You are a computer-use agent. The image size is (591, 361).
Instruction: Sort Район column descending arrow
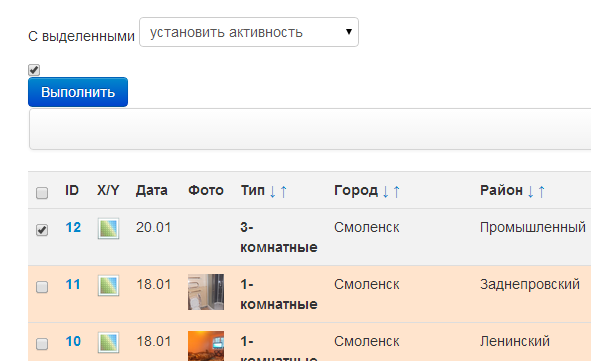click(x=530, y=191)
